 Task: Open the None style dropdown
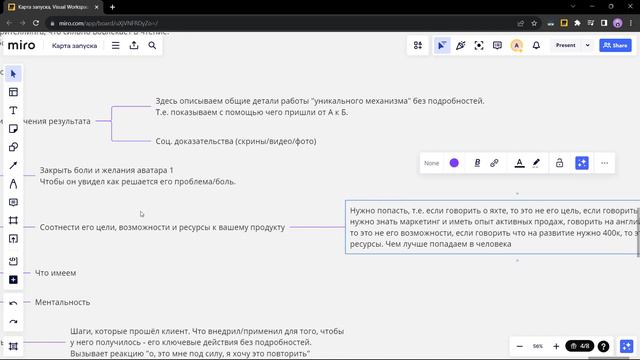(x=431, y=163)
